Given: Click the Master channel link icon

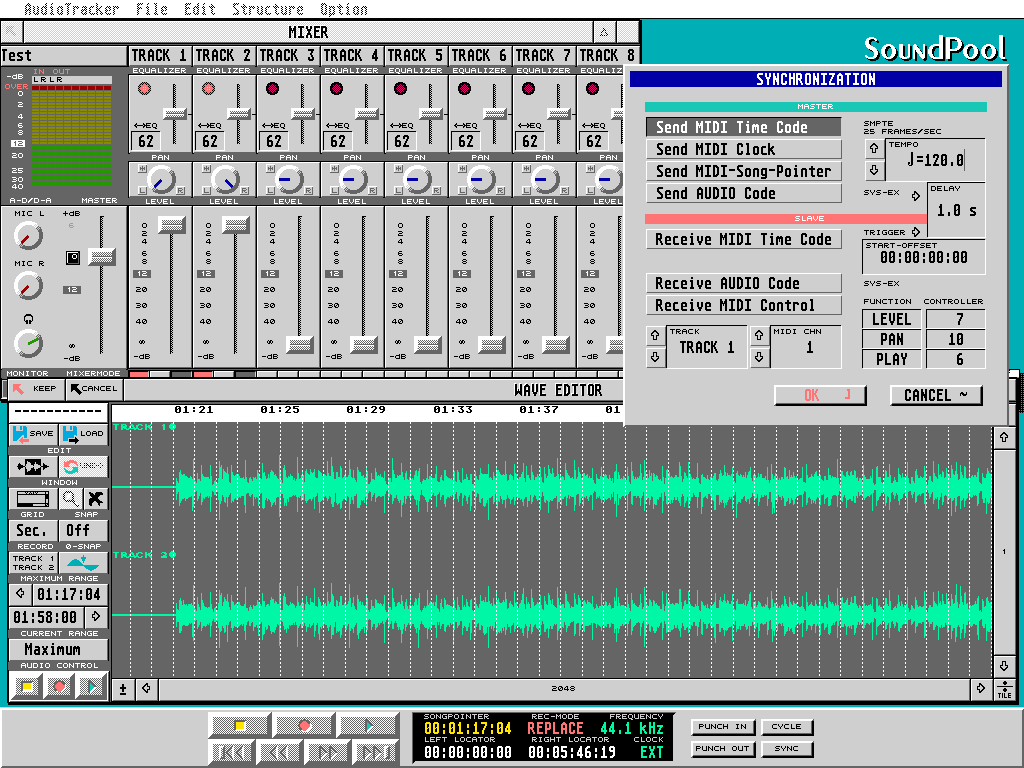Looking at the screenshot, I should click(72, 258).
